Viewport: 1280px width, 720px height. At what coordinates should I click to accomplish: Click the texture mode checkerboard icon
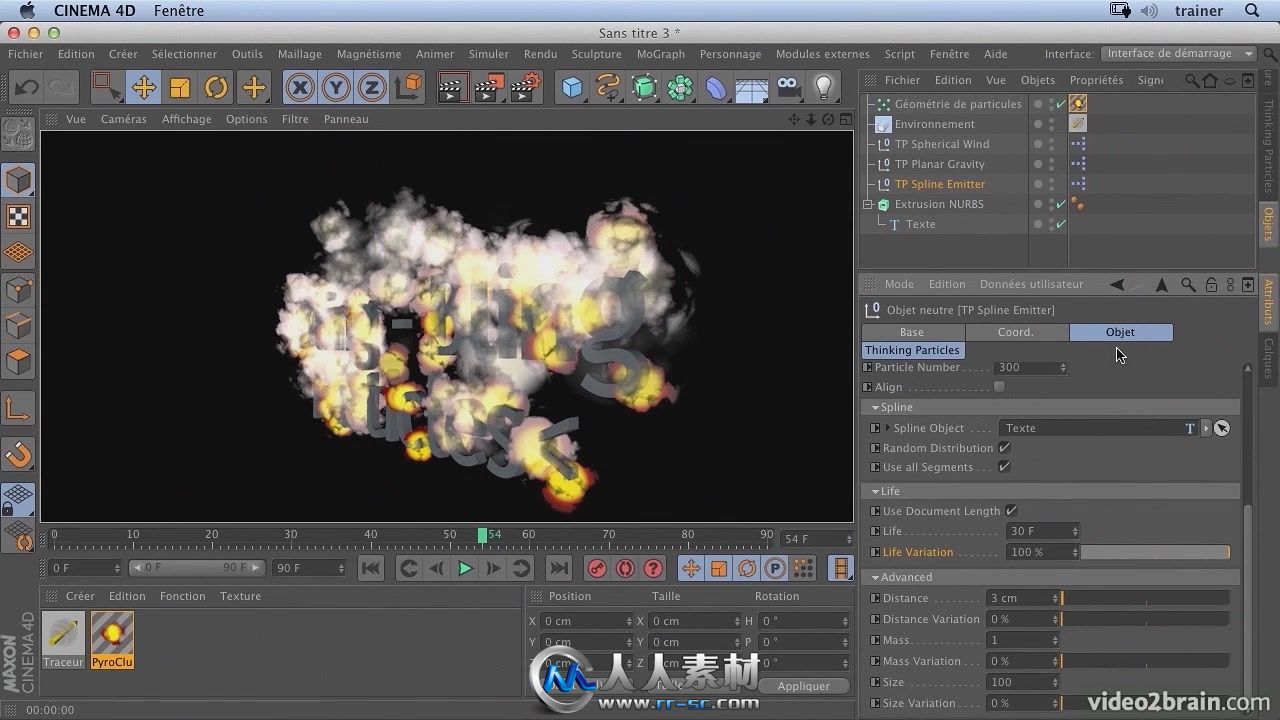[18, 217]
